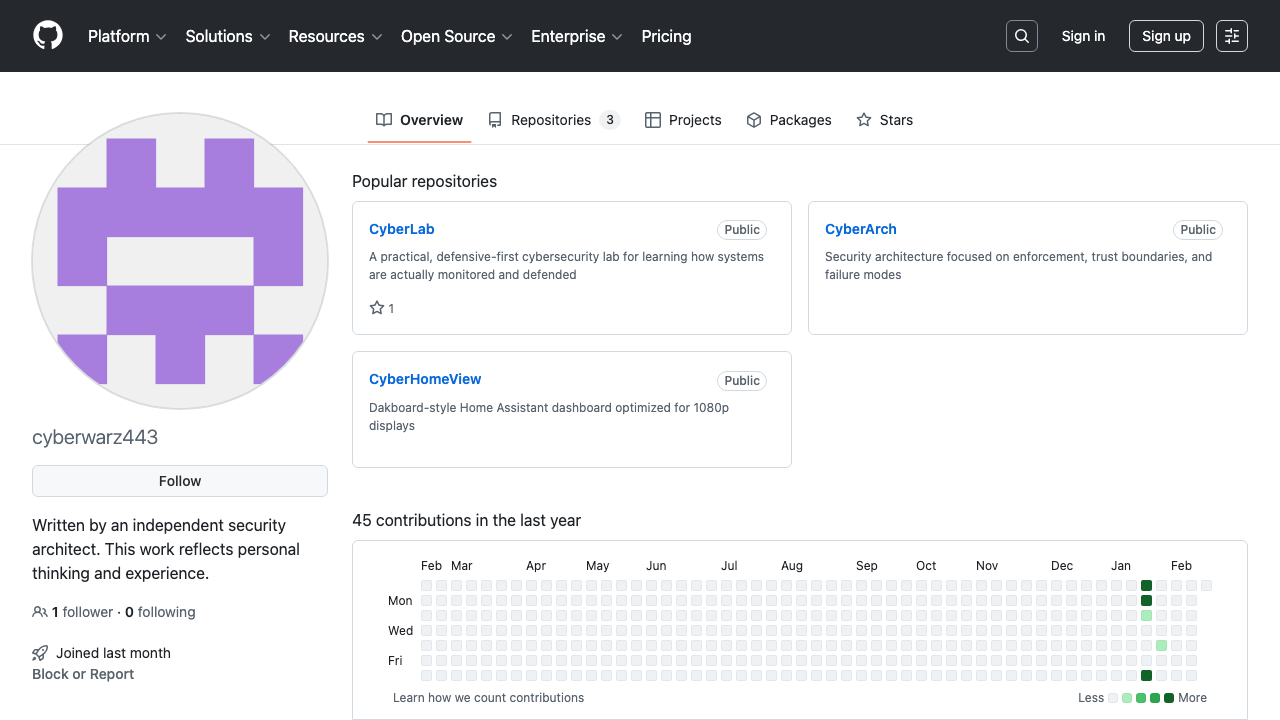Click the followers people icon

(40, 612)
